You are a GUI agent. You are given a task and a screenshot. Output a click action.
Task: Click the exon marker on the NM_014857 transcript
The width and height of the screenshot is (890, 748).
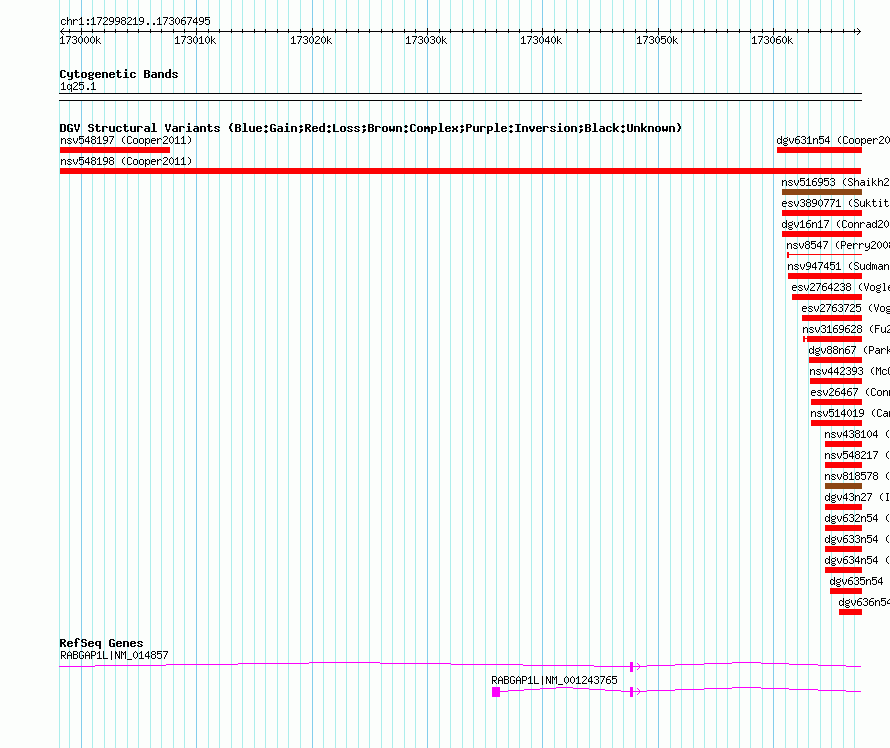coord(631,667)
